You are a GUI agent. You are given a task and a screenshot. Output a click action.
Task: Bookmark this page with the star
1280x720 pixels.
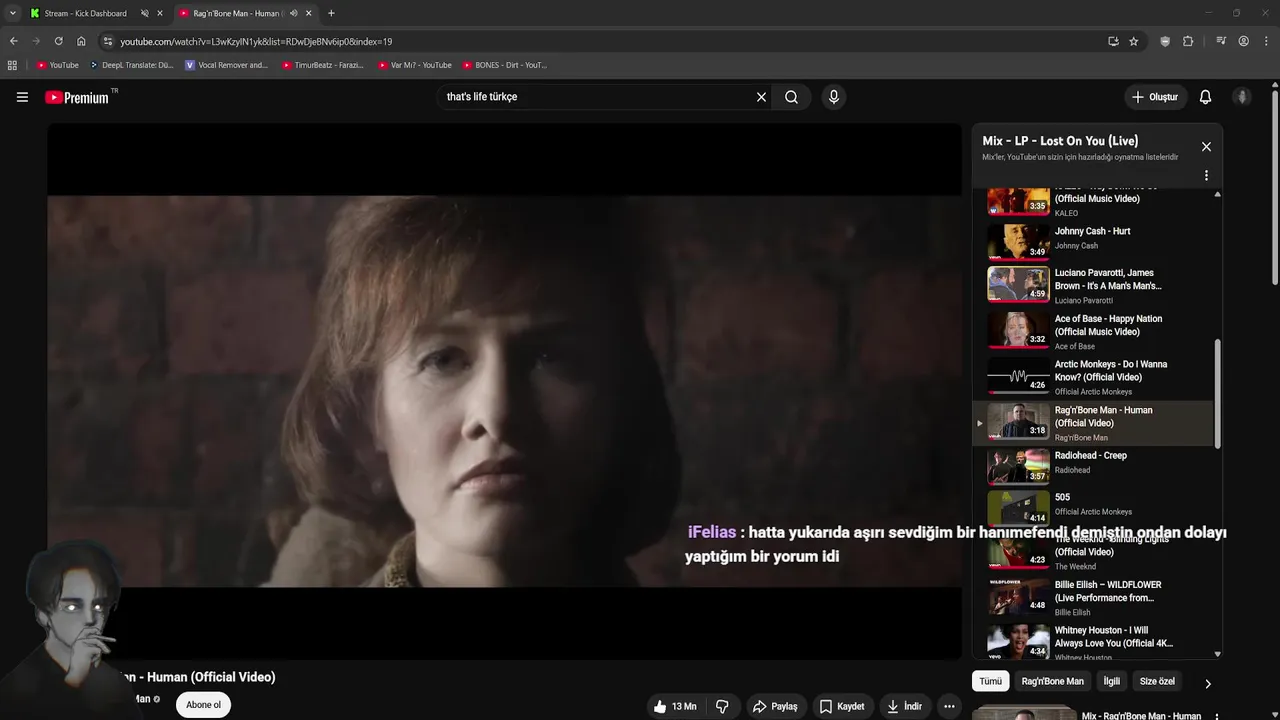[1133, 41]
